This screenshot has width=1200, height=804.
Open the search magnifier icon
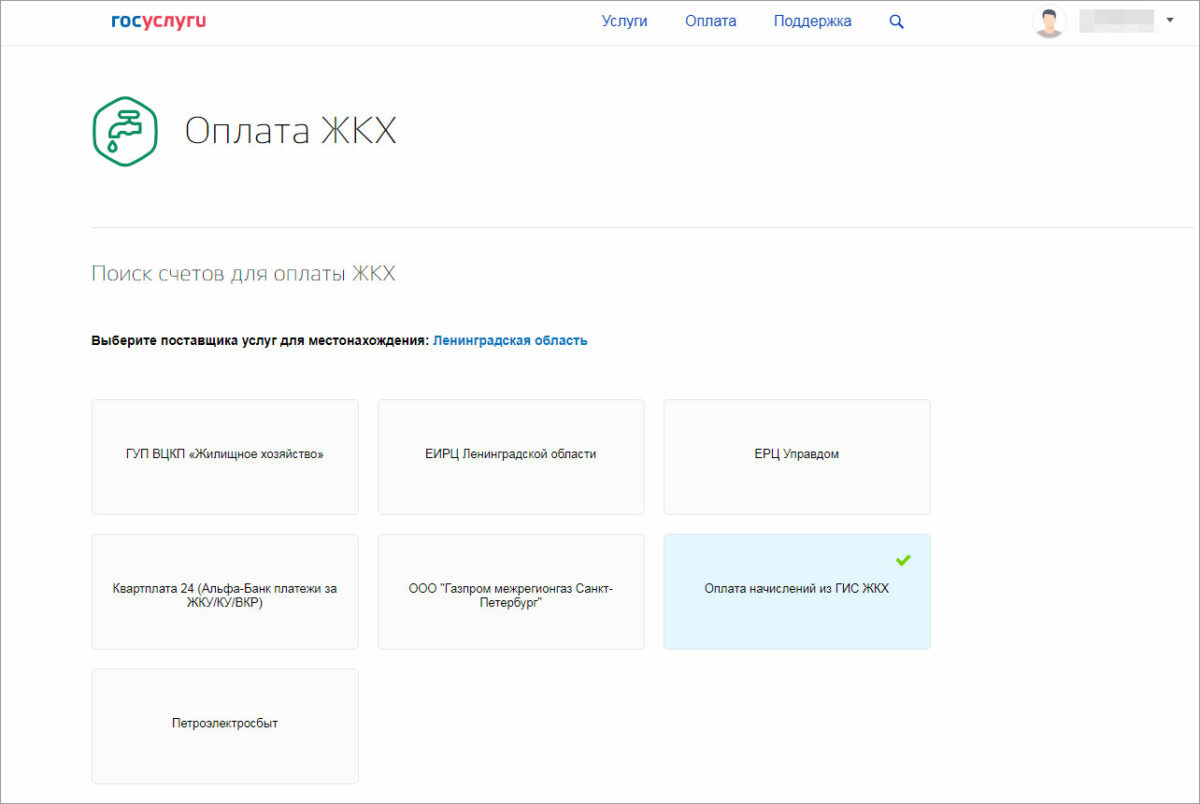[896, 21]
